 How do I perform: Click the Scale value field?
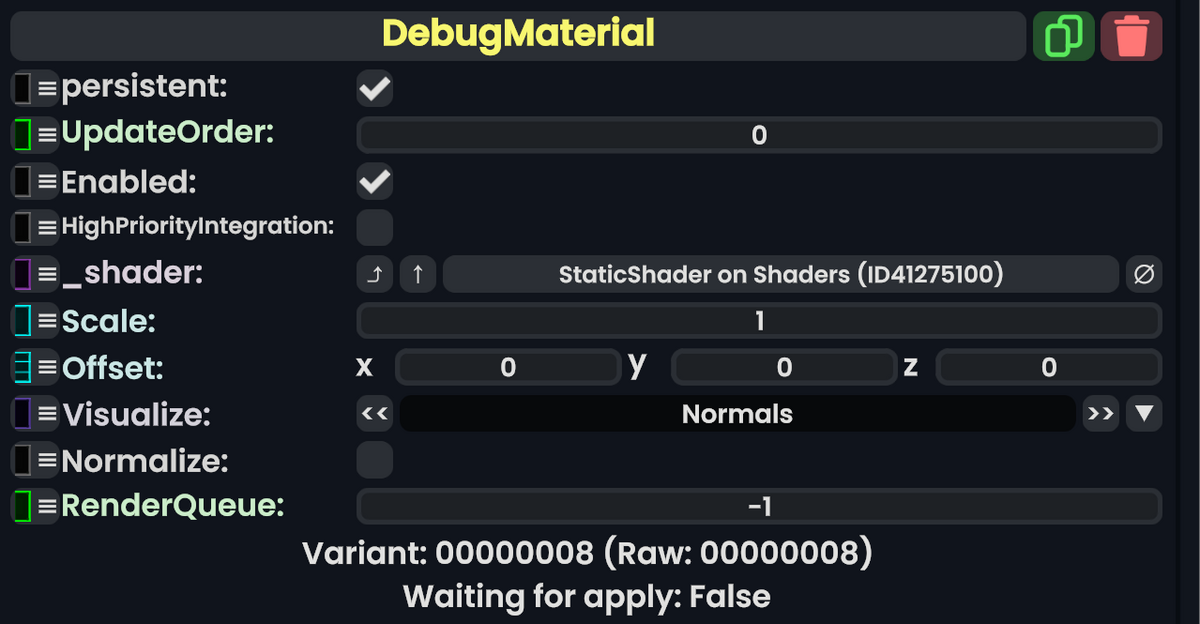click(758, 320)
